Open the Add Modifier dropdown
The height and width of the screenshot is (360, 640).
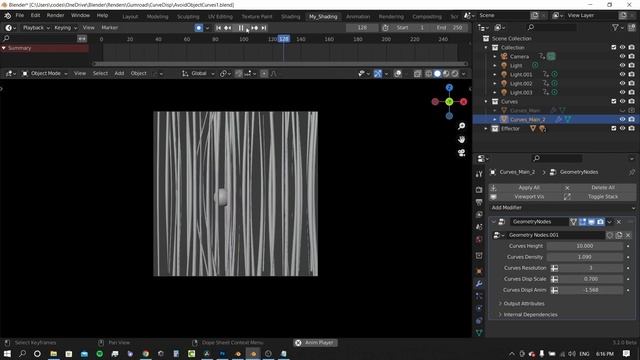click(x=562, y=208)
